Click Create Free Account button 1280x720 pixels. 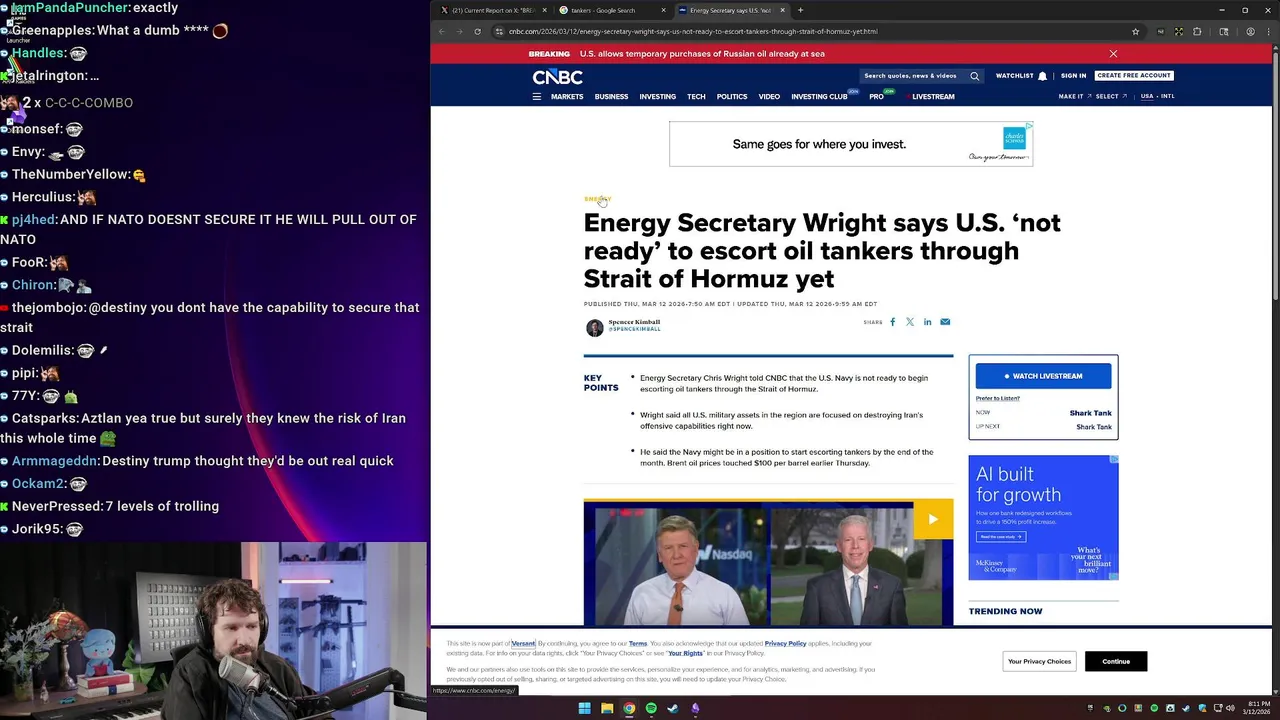tap(1133, 75)
